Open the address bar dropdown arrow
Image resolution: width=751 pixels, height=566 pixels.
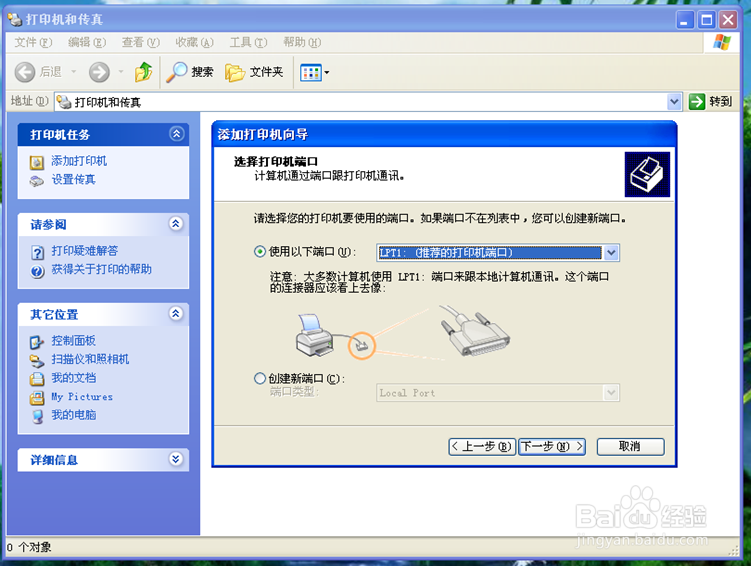tap(674, 102)
